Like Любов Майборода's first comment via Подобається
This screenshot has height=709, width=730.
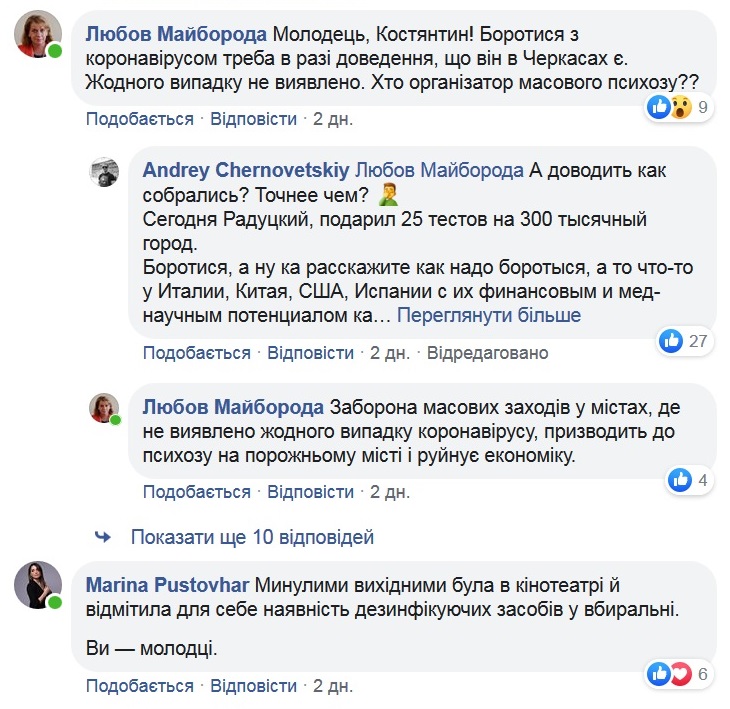(140, 119)
